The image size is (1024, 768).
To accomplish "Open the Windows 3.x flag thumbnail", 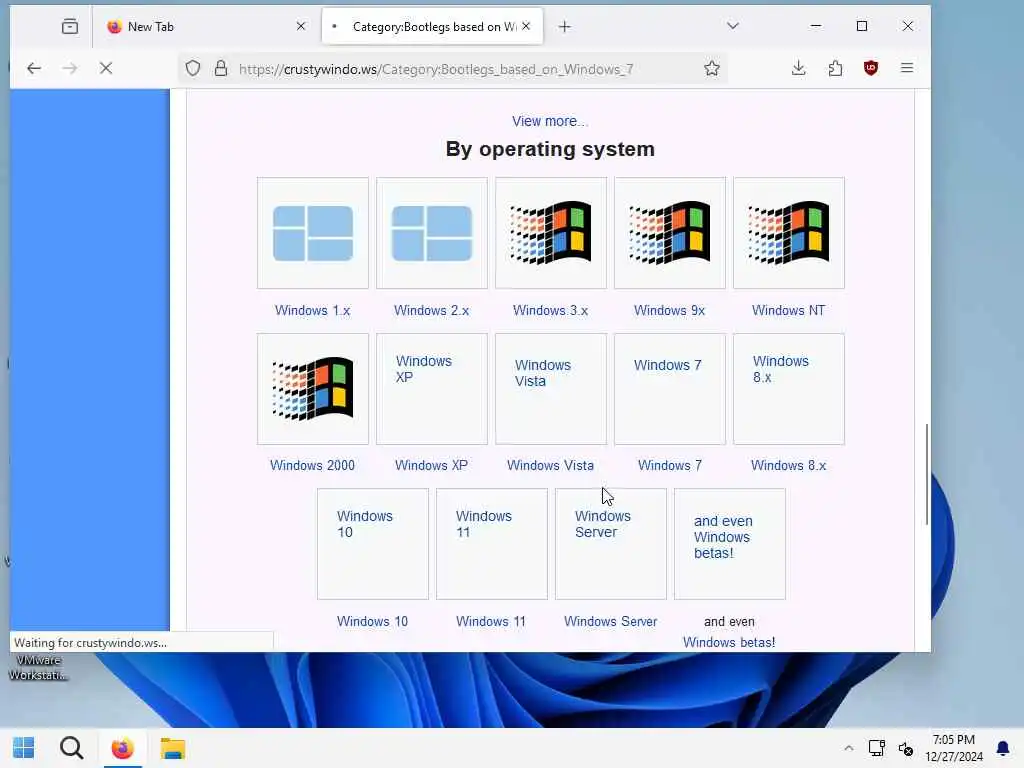I will click(551, 233).
